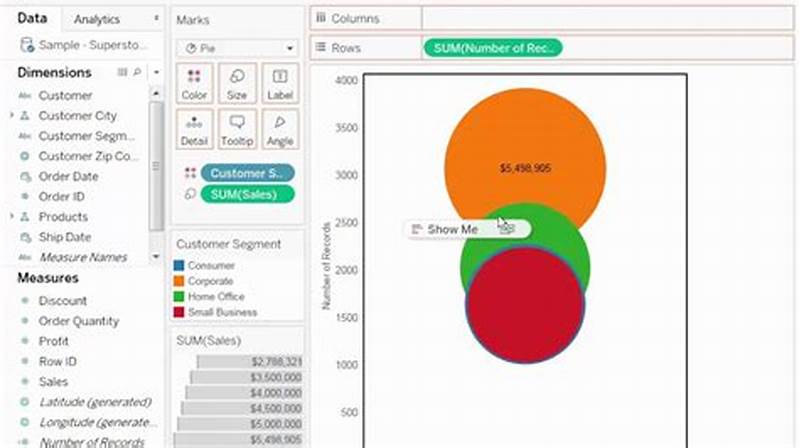The width and height of the screenshot is (800, 448).
Task: Open the Data/Analytics pane options arrow
Action: 156,18
